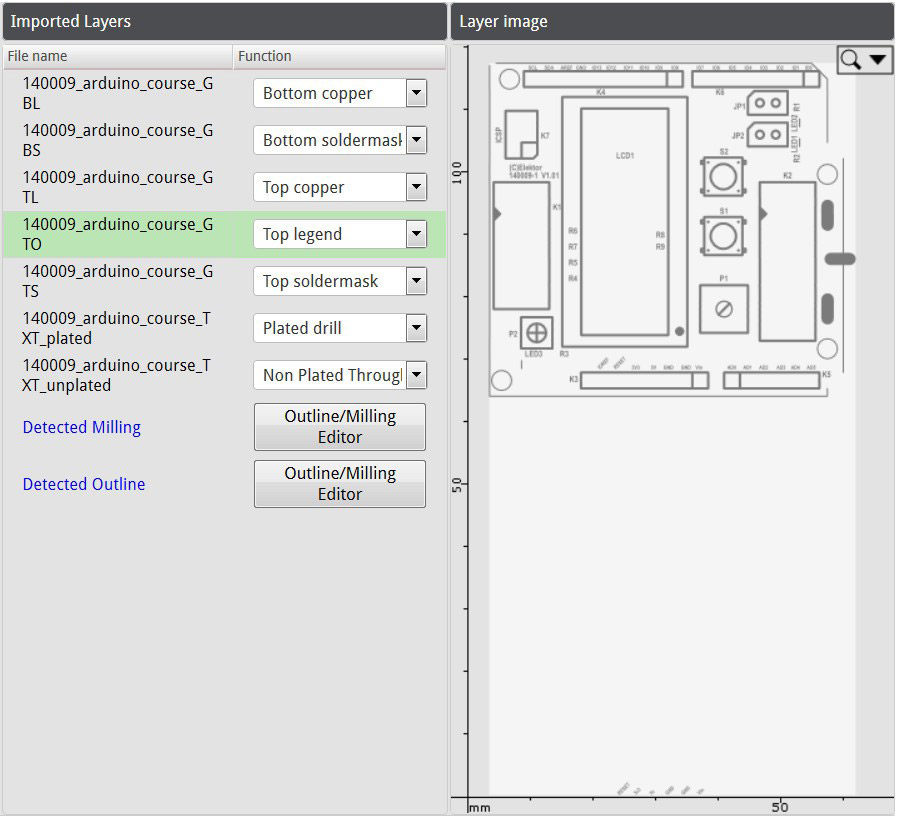Expand the Plated drill dropdown
The image size is (899, 816).
416,327
